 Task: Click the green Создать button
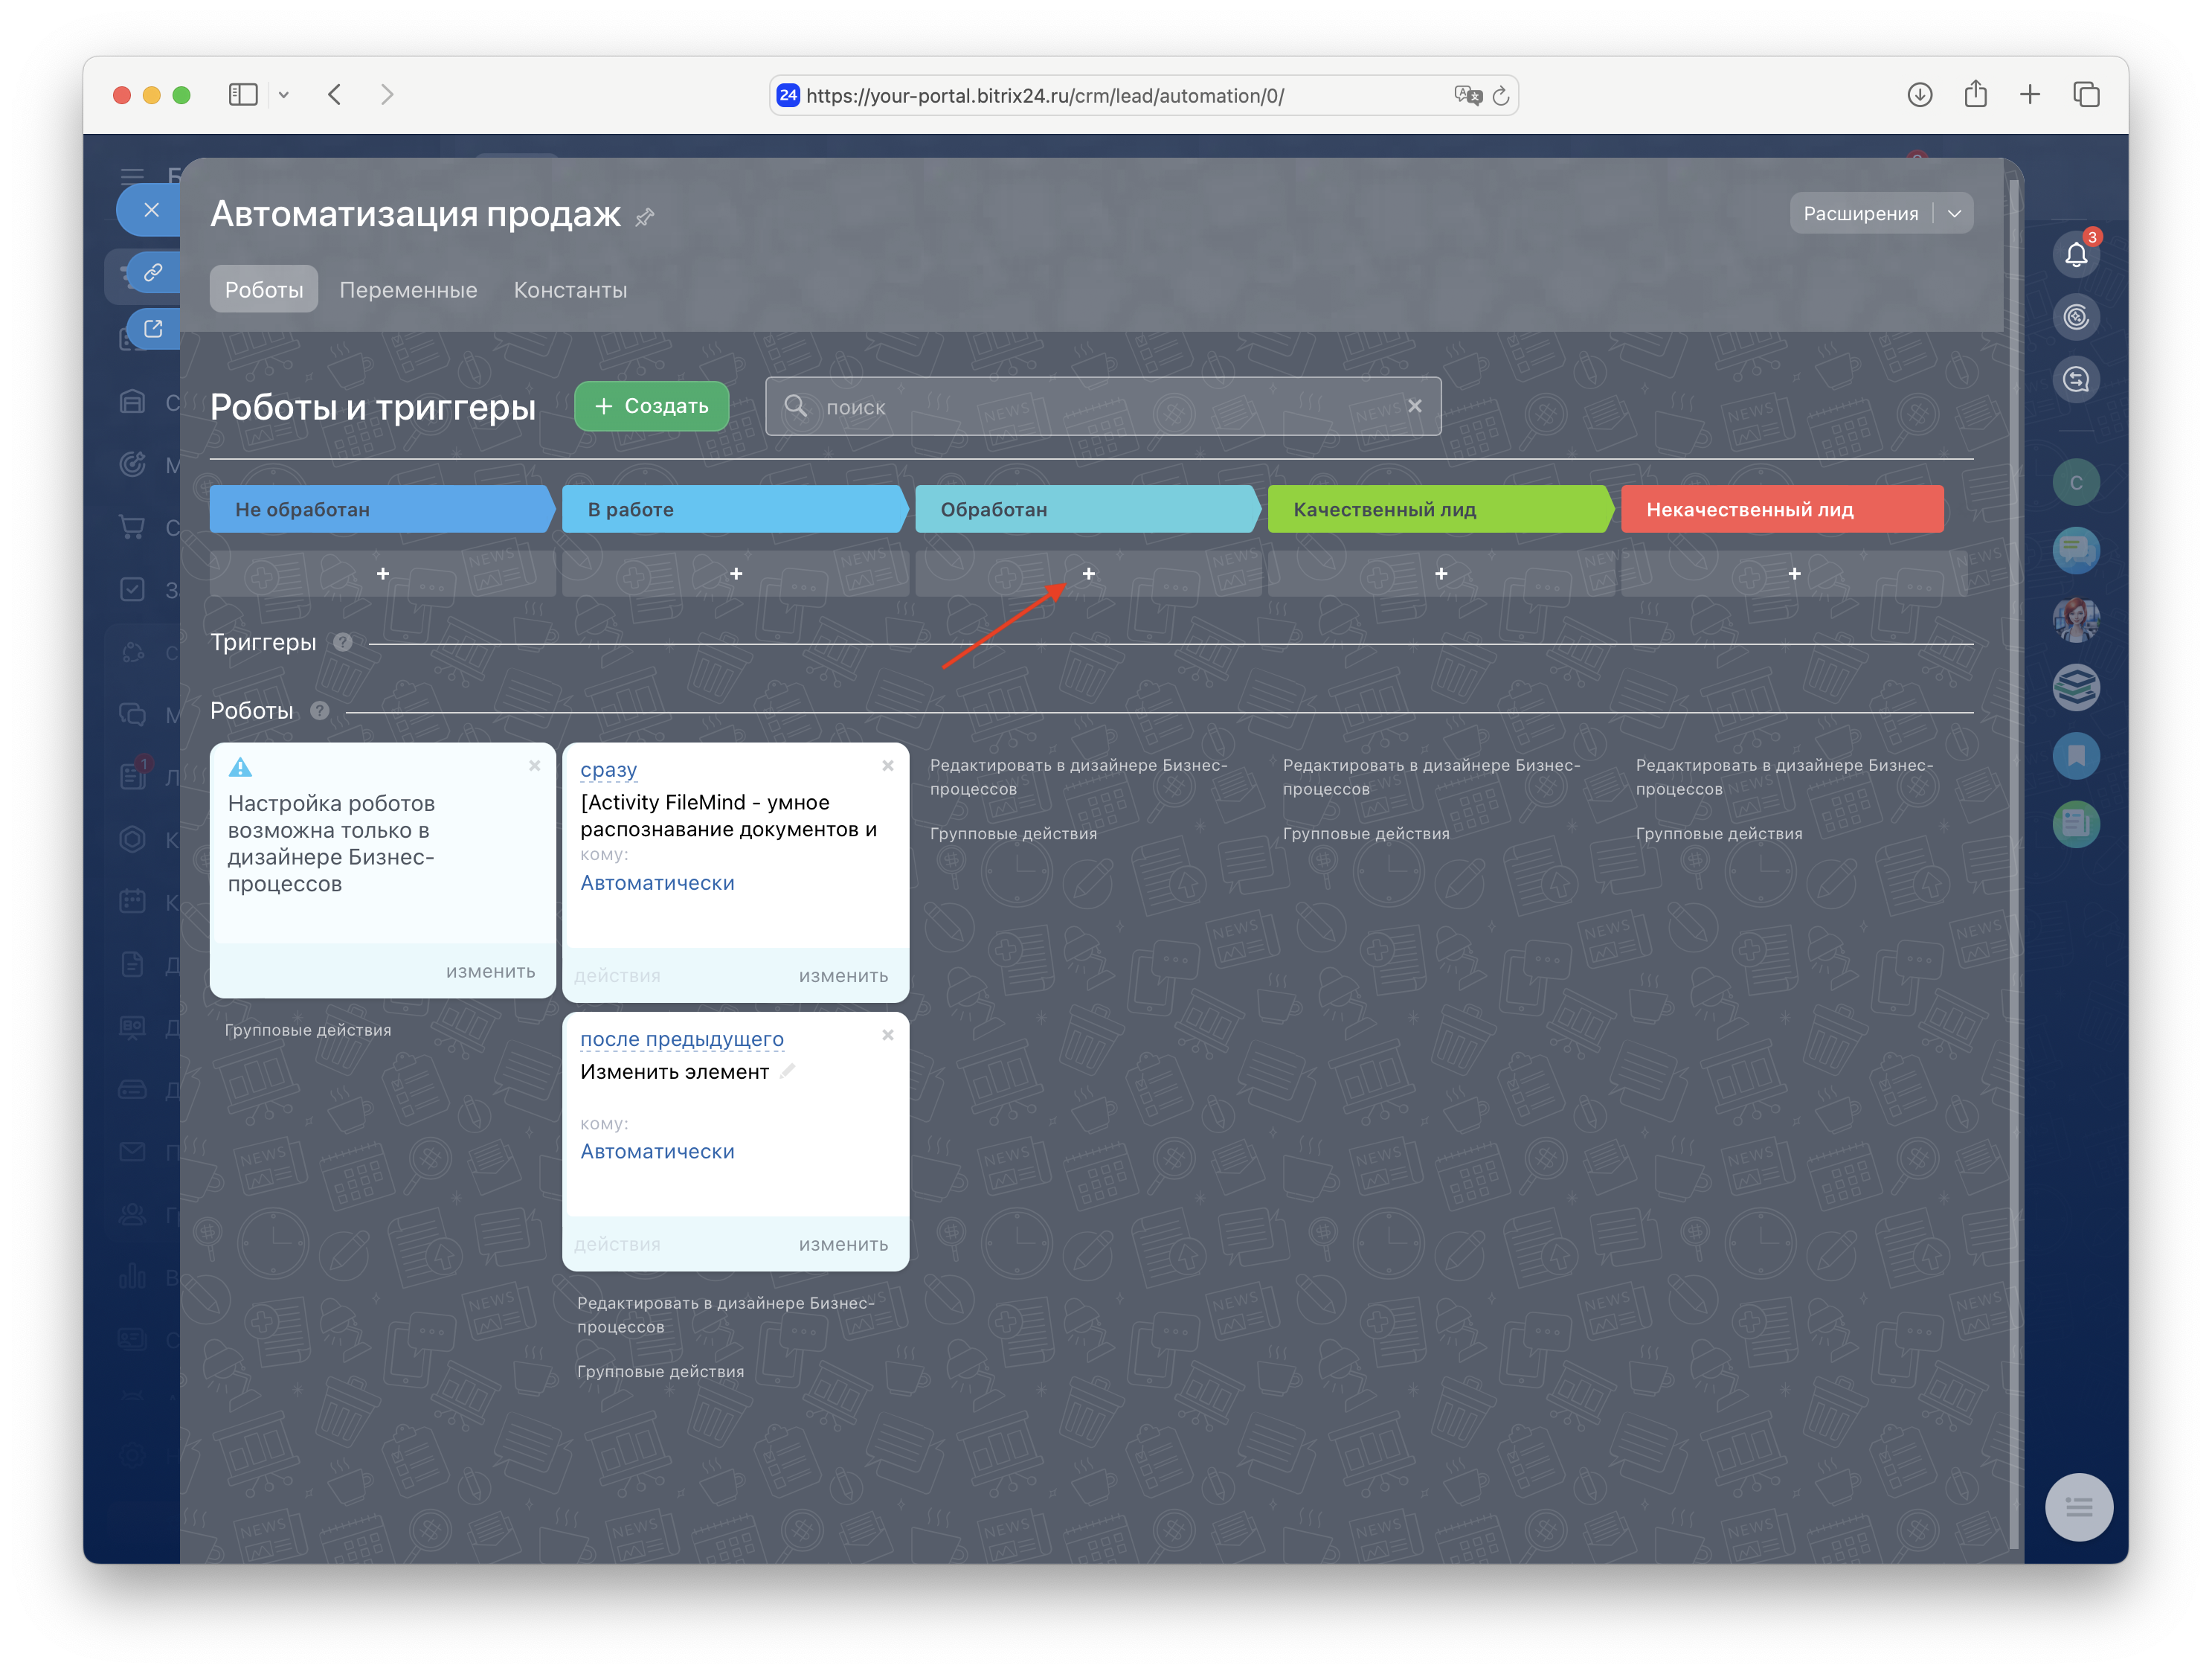click(x=651, y=406)
